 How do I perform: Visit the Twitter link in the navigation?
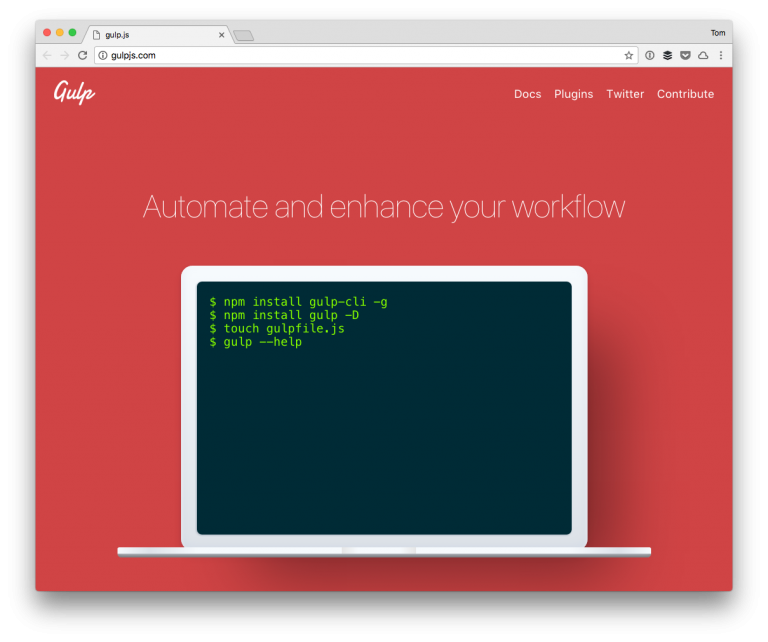[x=625, y=94]
